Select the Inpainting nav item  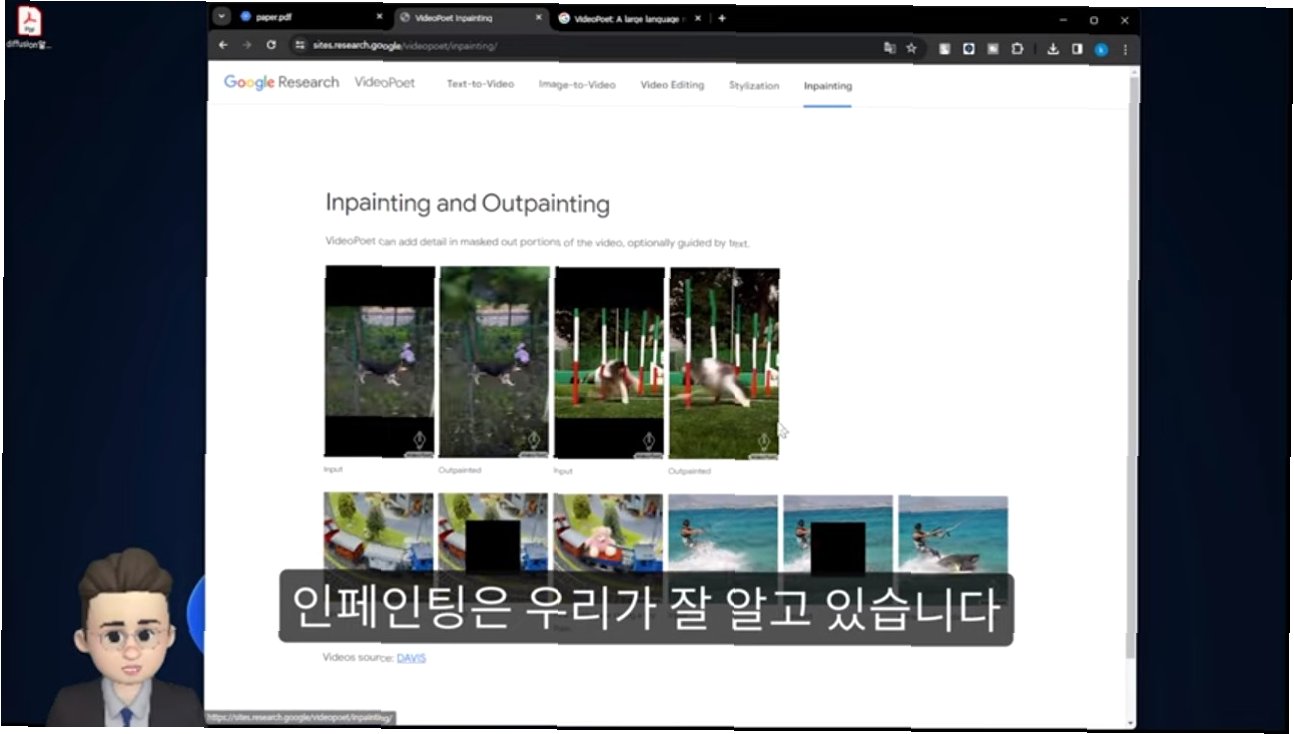tap(828, 86)
